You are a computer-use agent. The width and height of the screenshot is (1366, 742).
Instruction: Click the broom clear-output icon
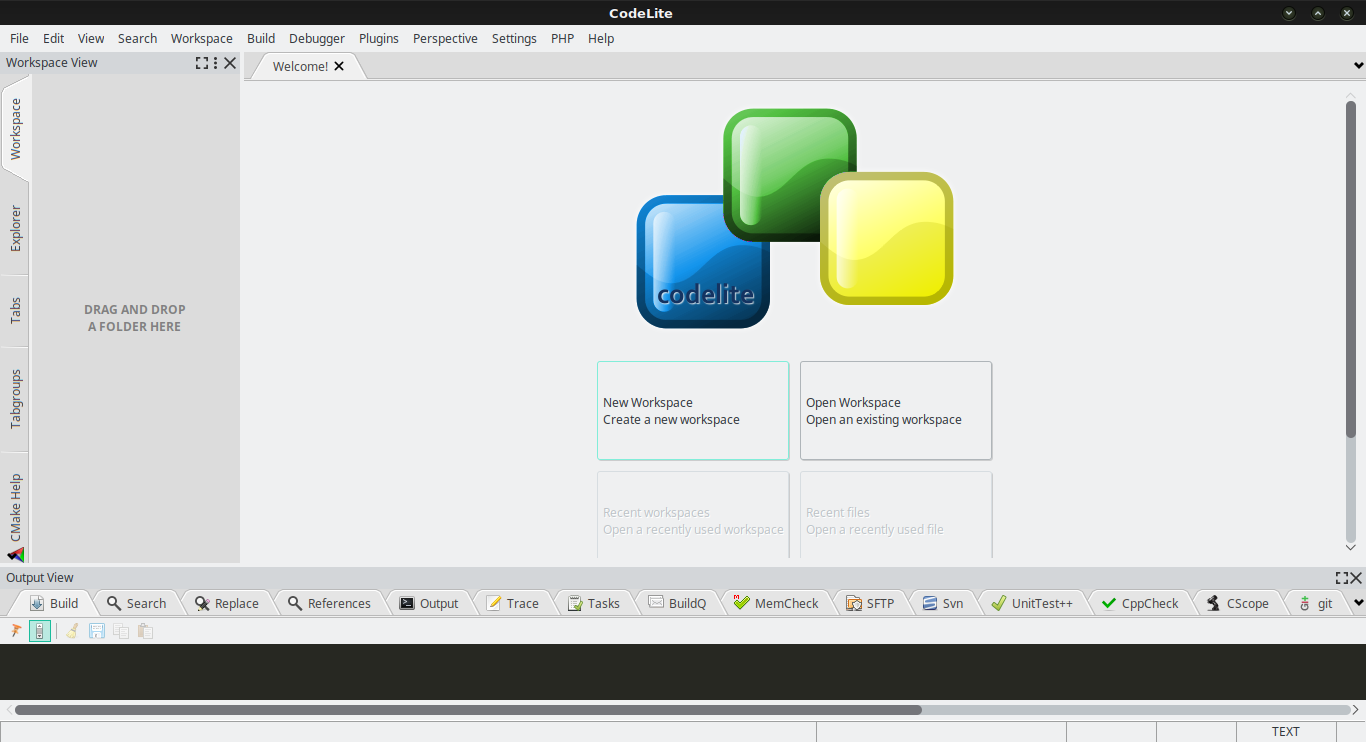point(72,631)
